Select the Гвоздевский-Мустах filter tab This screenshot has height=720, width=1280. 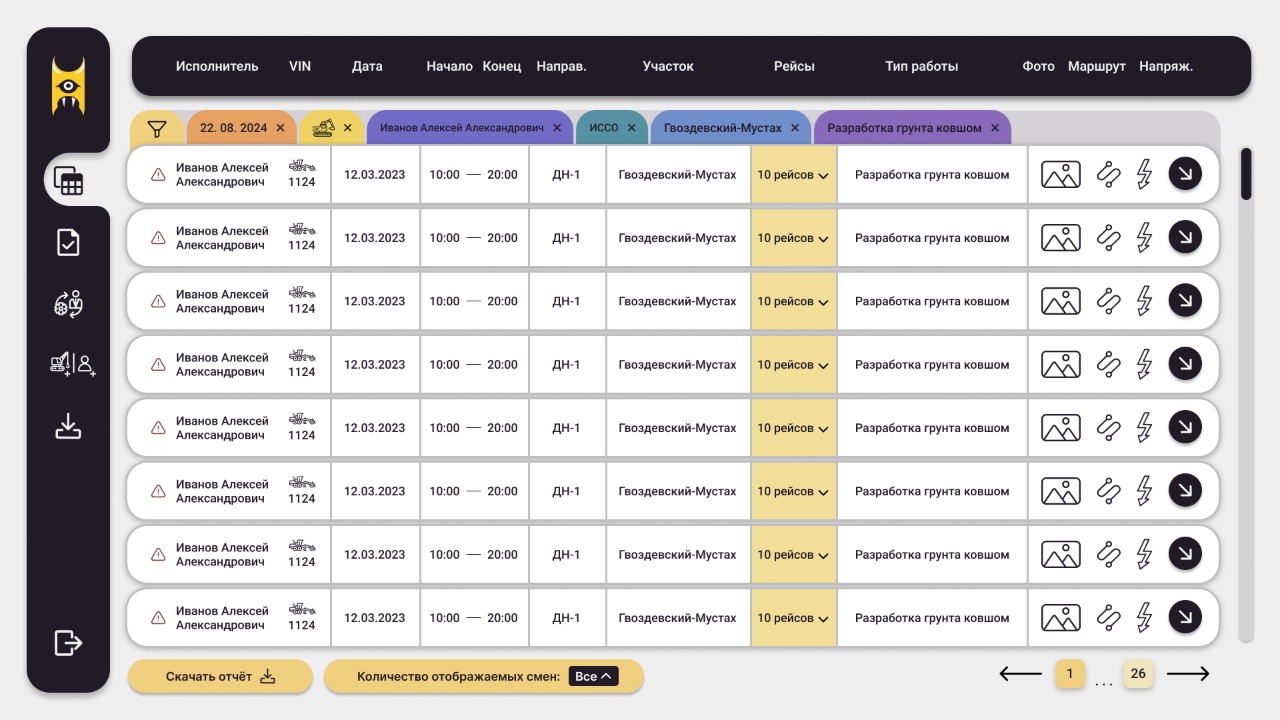[x=731, y=128]
